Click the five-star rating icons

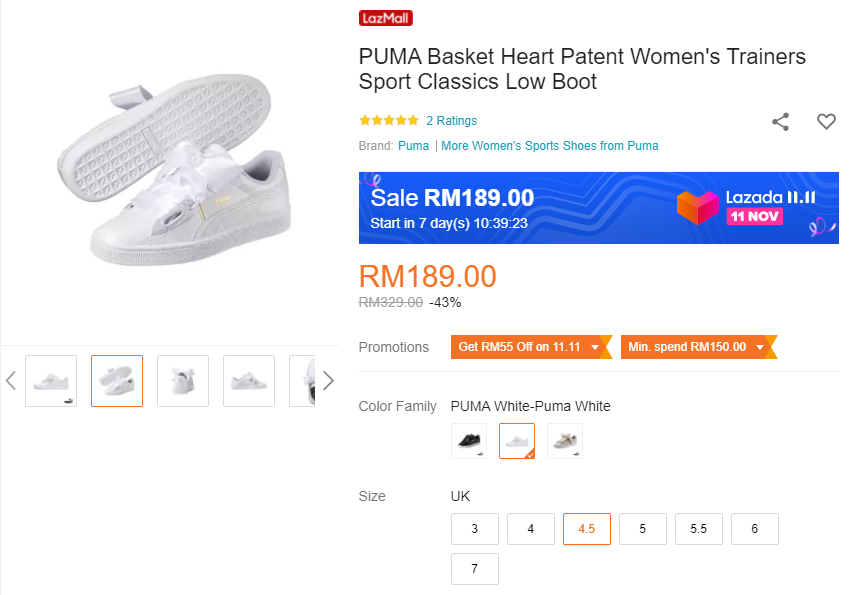(x=389, y=121)
